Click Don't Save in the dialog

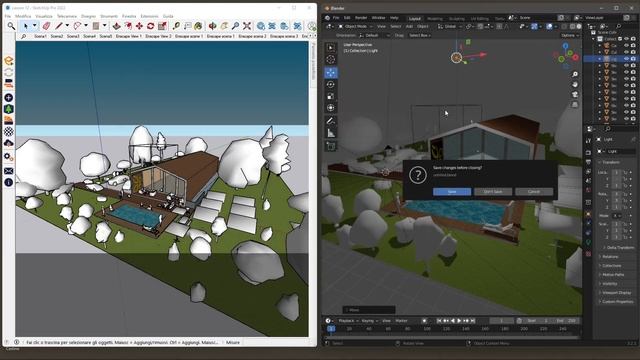click(x=493, y=191)
